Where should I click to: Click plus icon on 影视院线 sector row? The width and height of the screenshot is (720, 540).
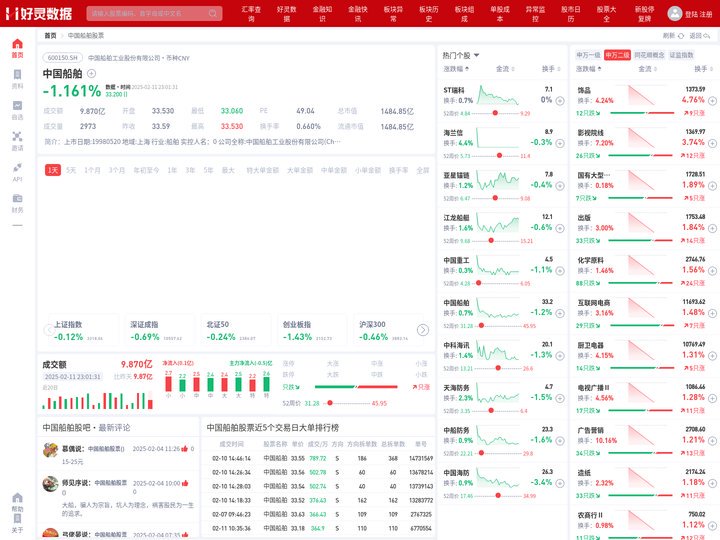click(712, 143)
